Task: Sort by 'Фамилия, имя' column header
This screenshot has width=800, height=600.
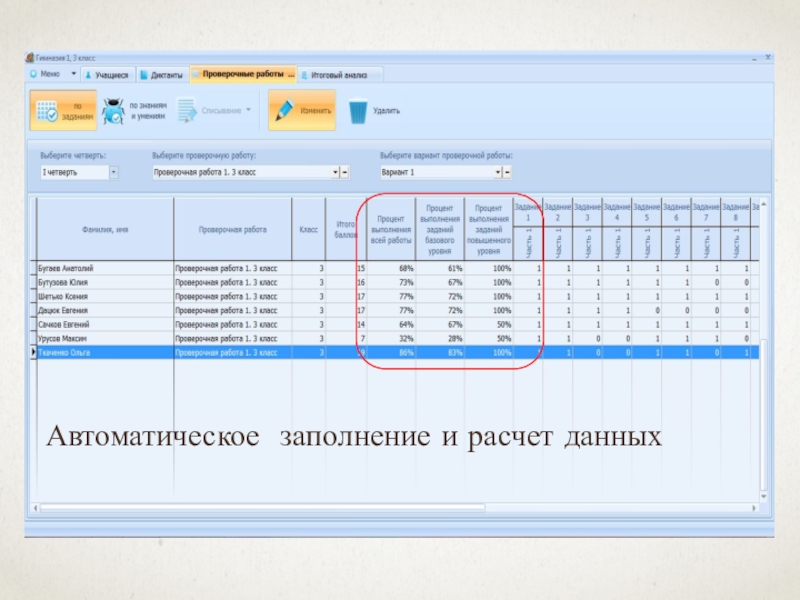Action: [x=104, y=229]
